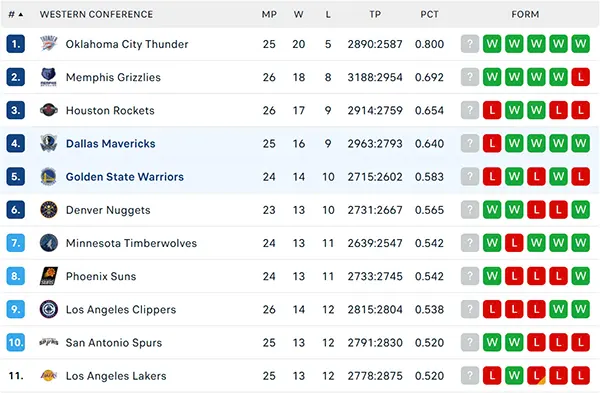Click the Phoenix Suns team logo
600x393 pixels.
(x=49, y=276)
